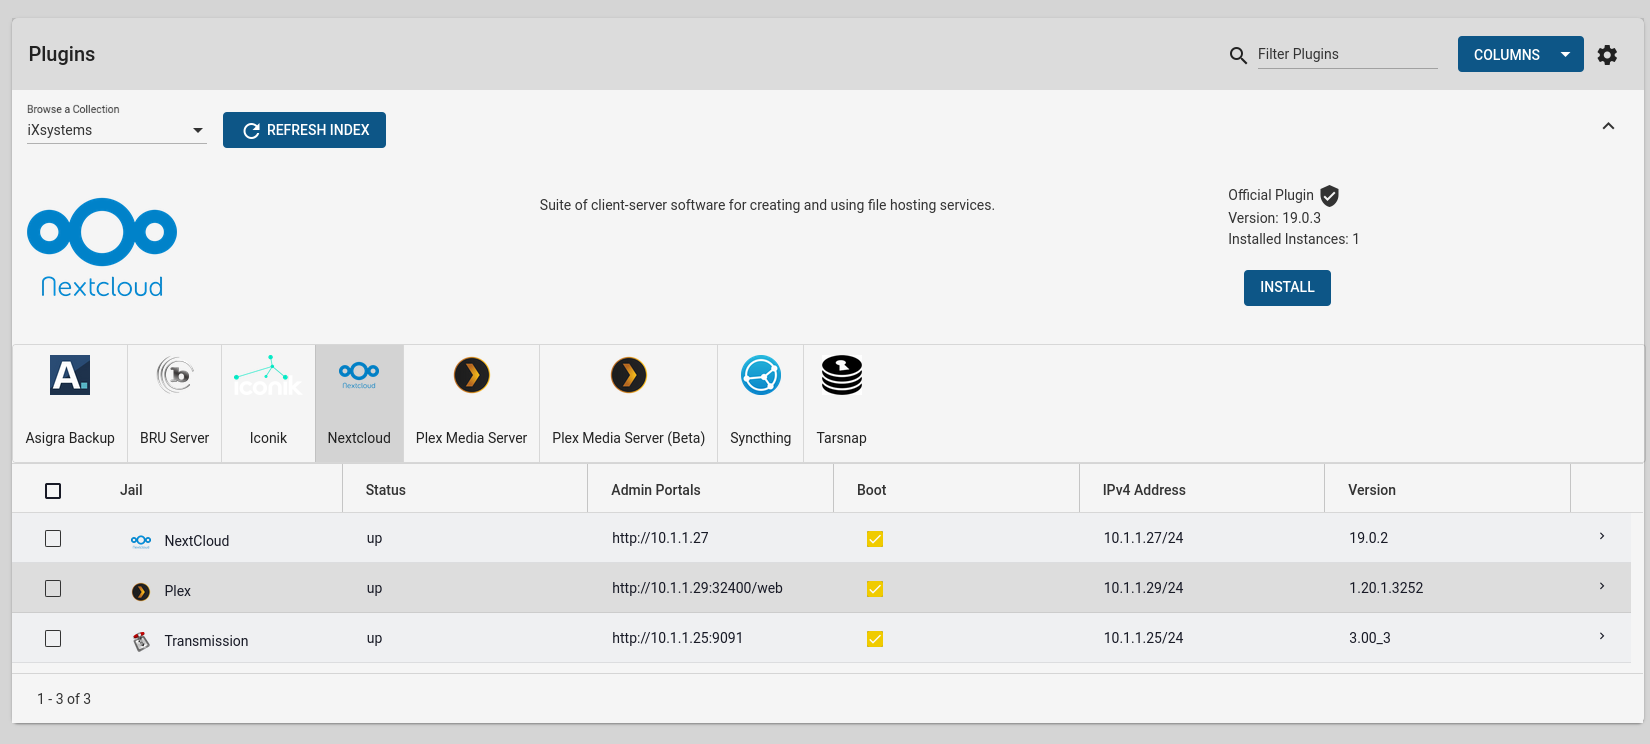Image resolution: width=1650 pixels, height=744 pixels.
Task: Click the Transmission jail name
Action: pyautogui.click(x=206, y=641)
